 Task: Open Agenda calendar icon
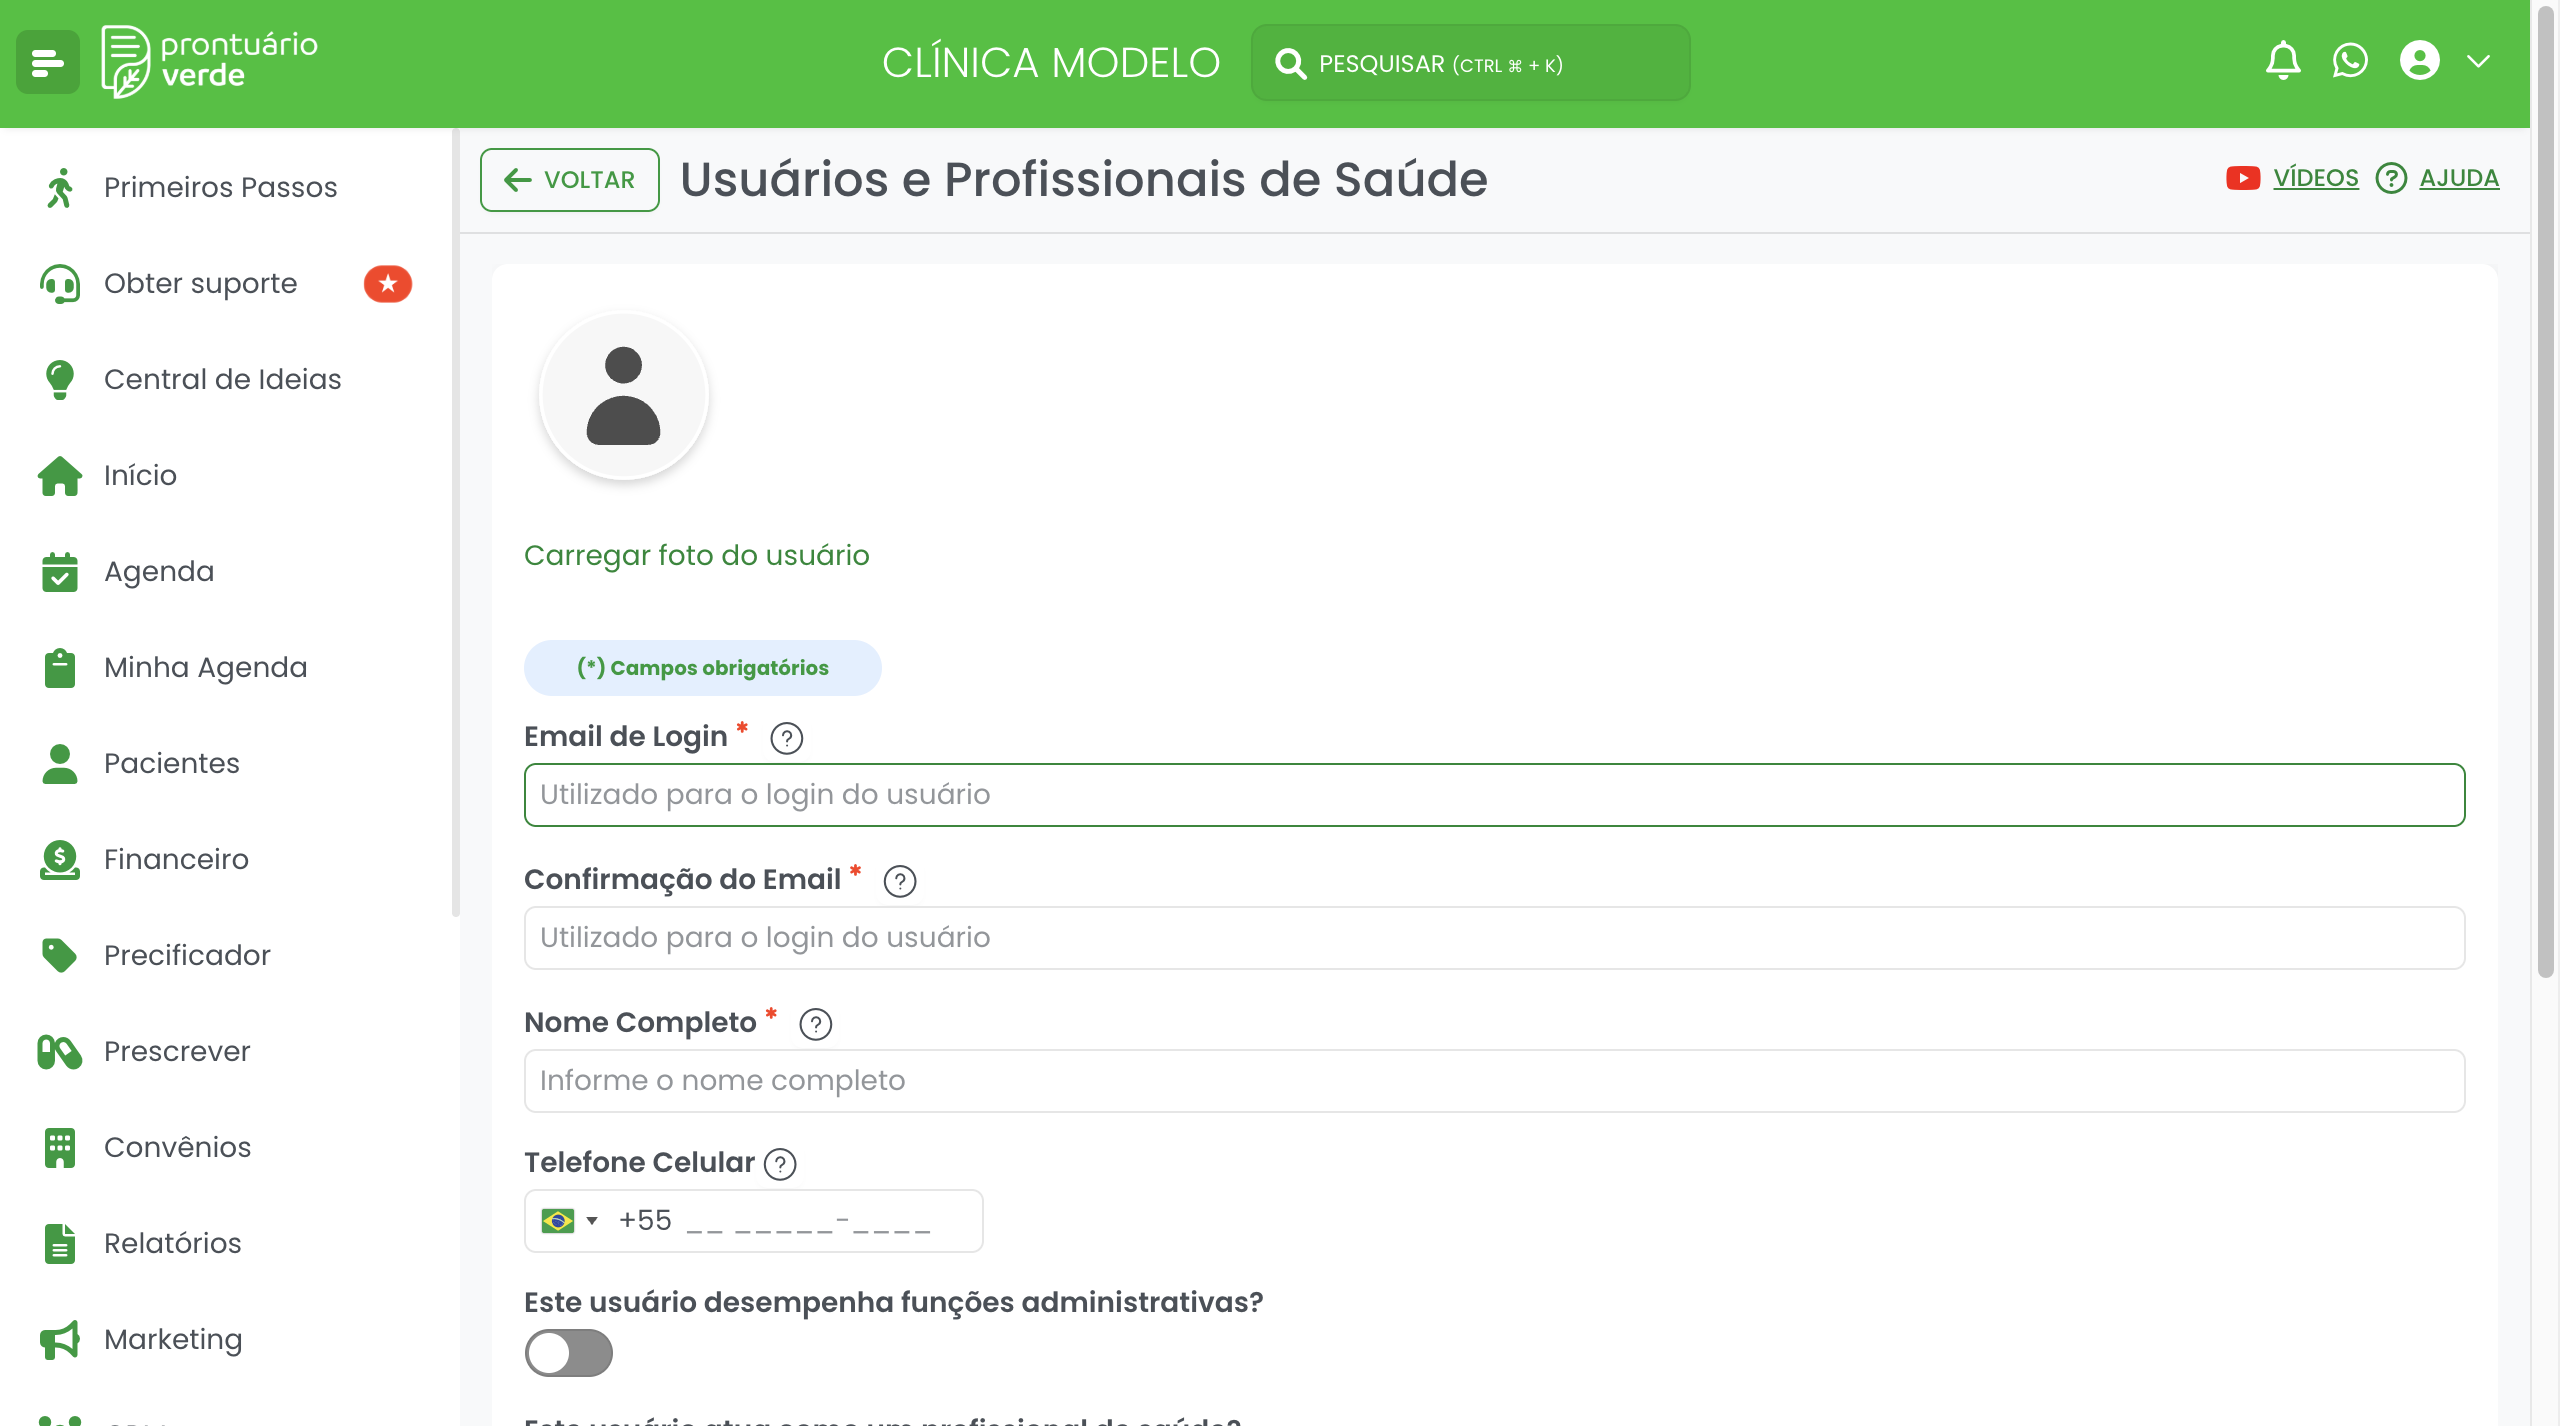point(60,572)
